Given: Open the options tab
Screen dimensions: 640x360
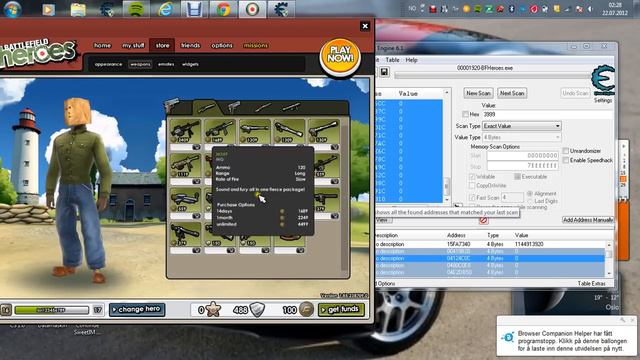Looking at the screenshot, I should pos(222,45).
